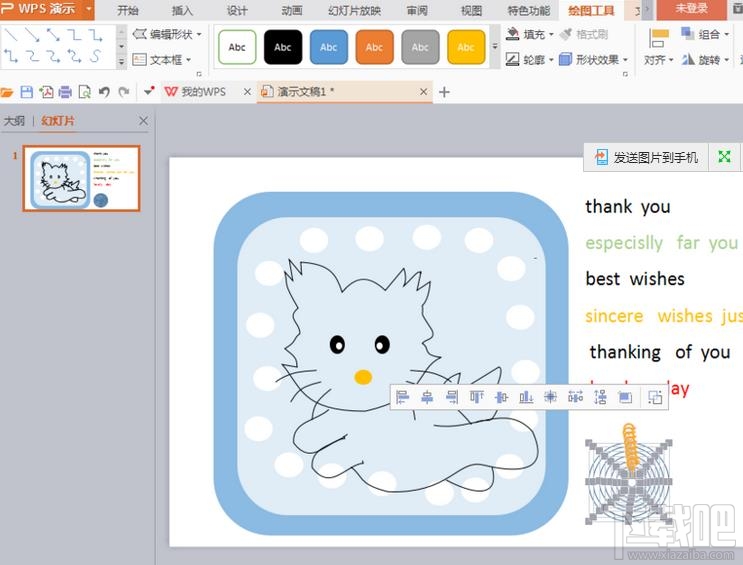Switch to the 插入 ribbon tab

182,10
